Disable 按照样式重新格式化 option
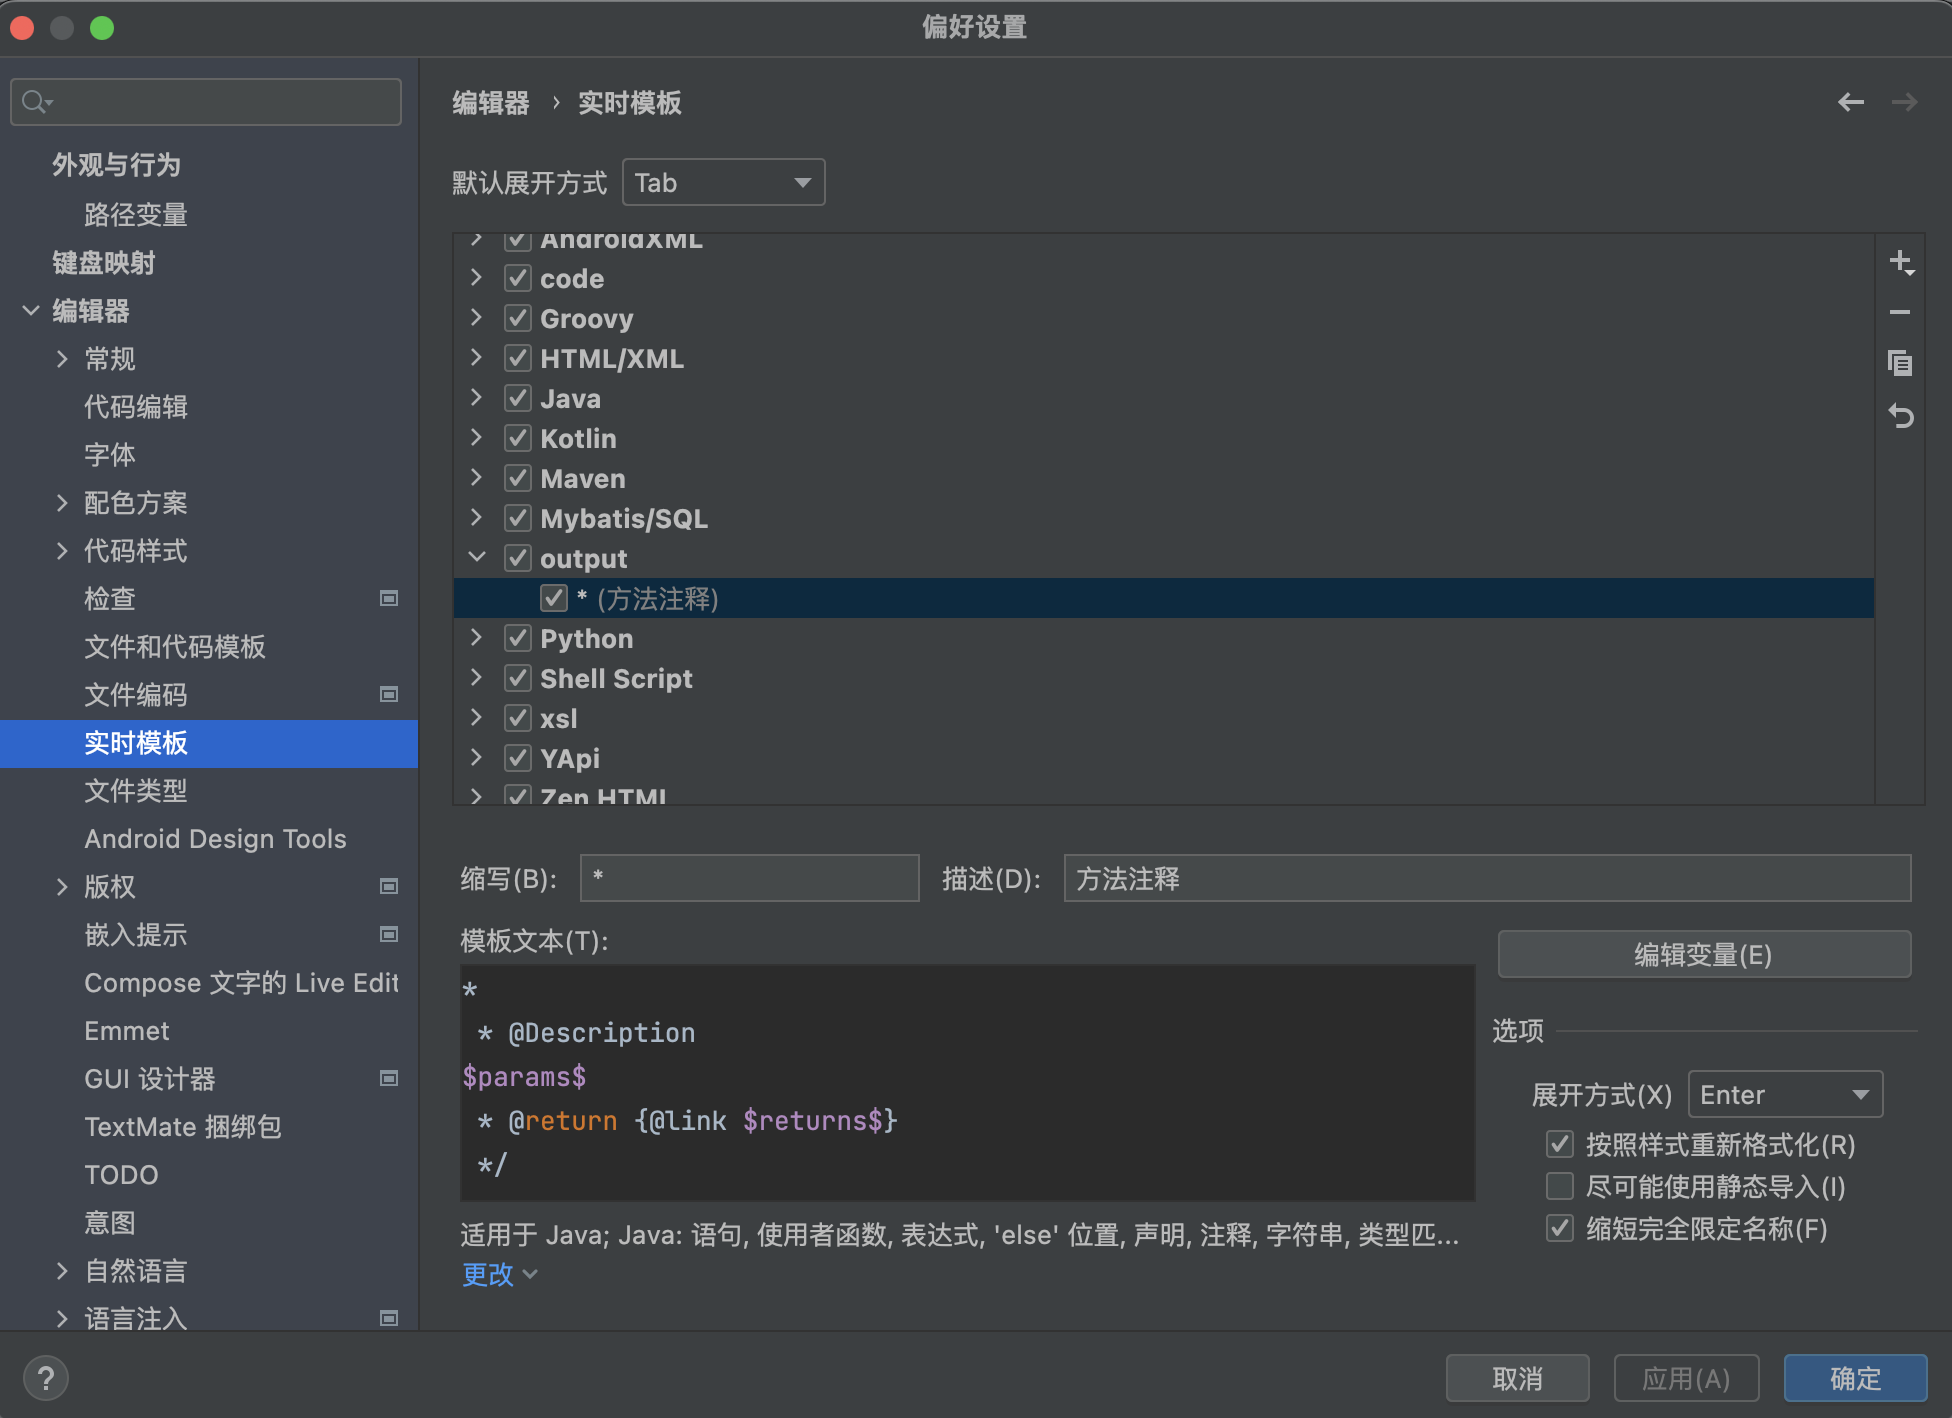 (x=1559, y=1144)
